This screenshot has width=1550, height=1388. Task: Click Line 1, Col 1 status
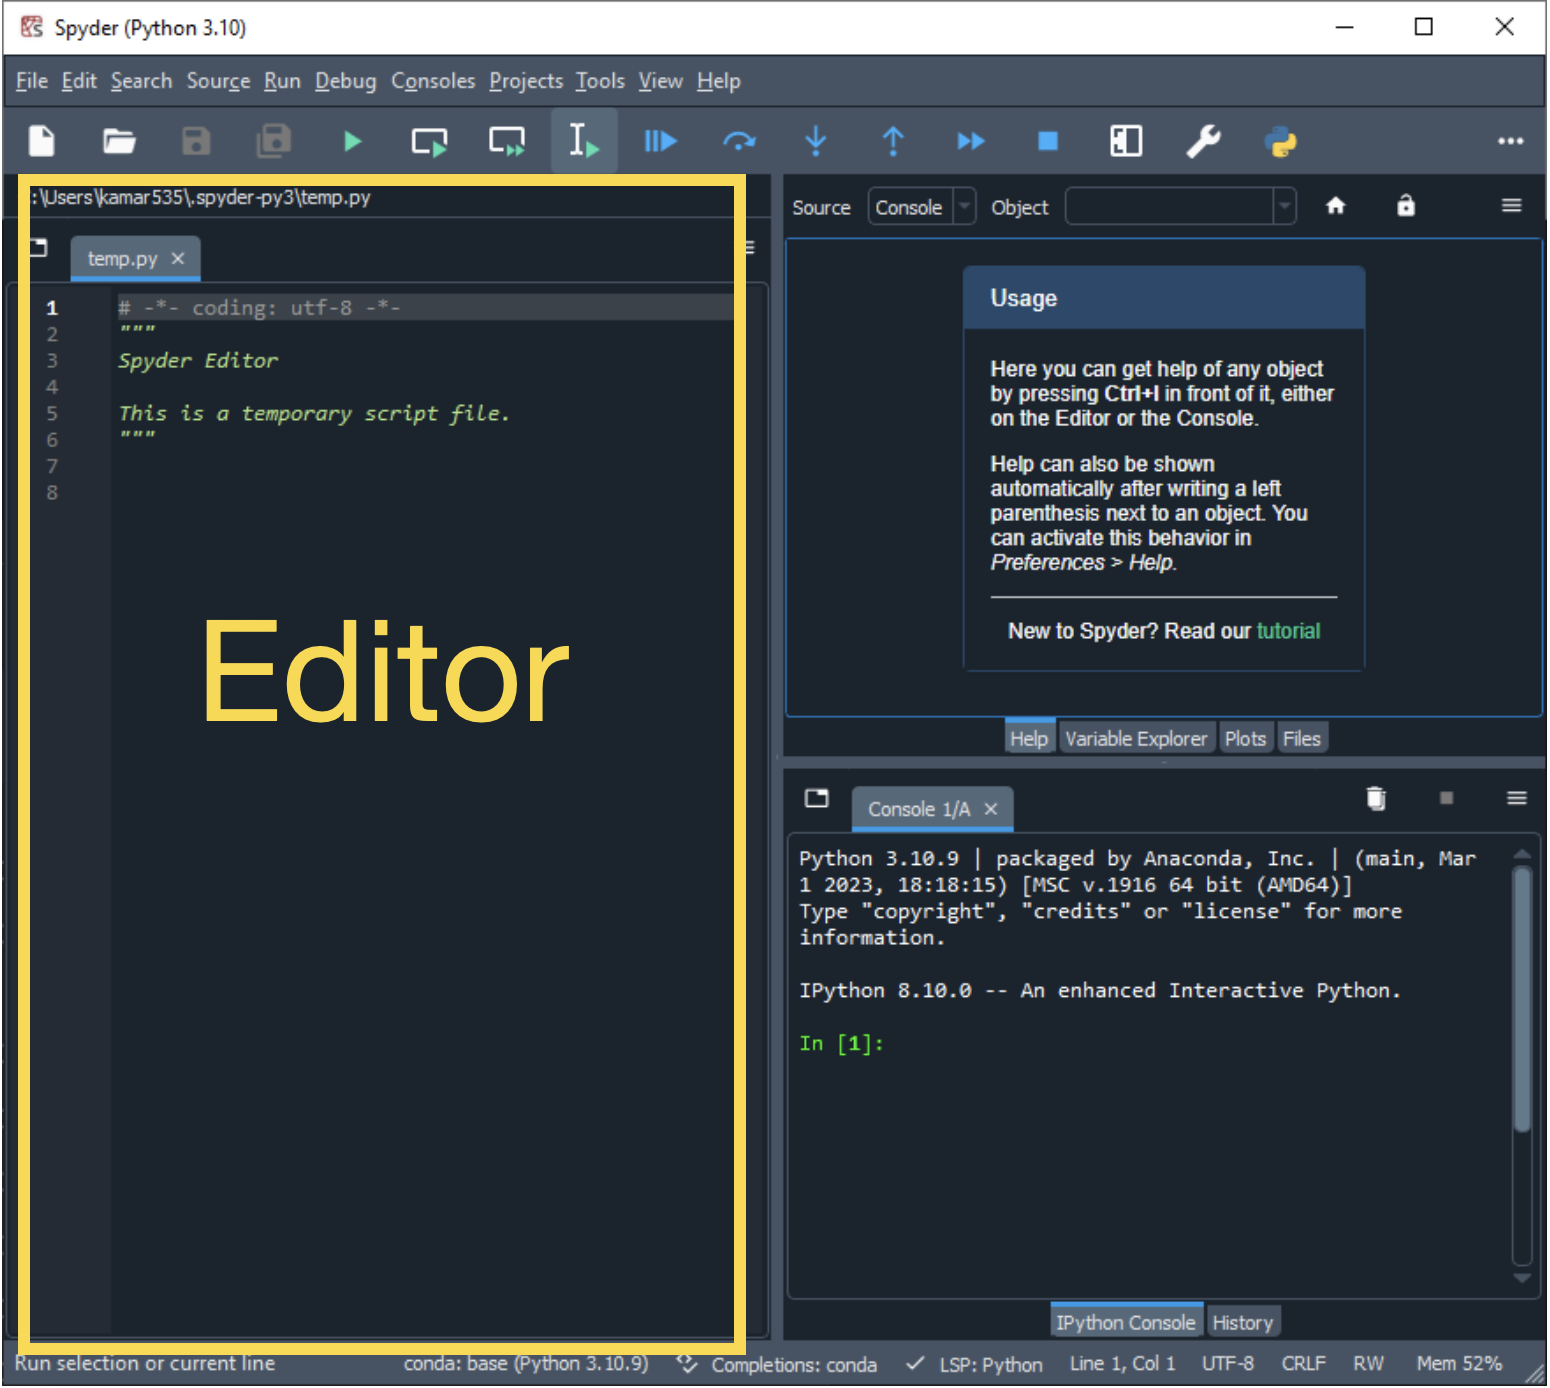click(x=1123, y=1364)
